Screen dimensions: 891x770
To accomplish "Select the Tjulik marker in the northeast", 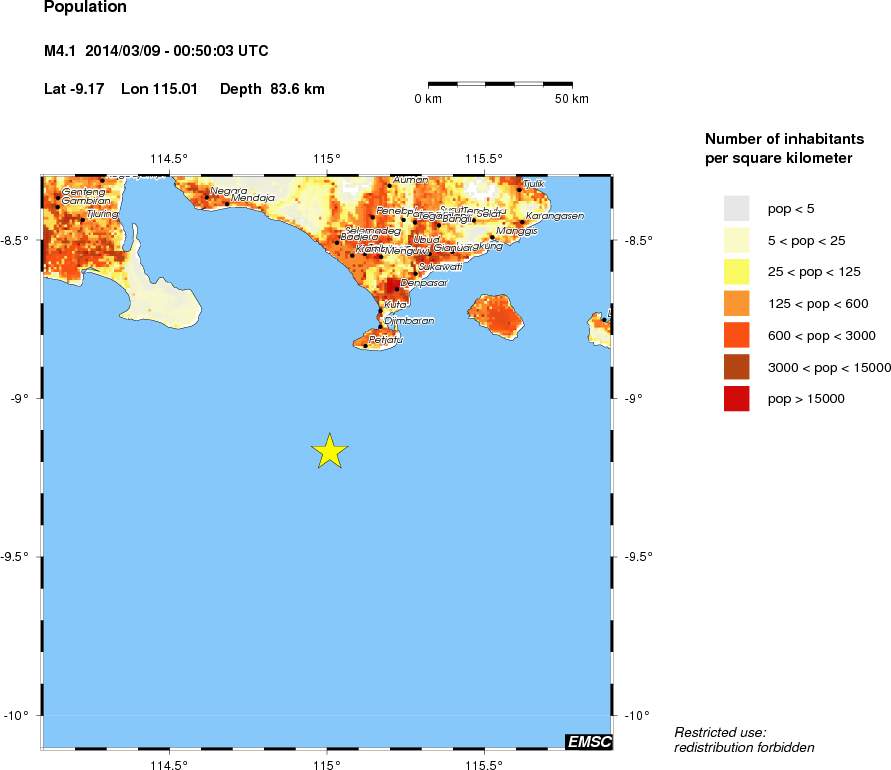I will coord(520,189).
